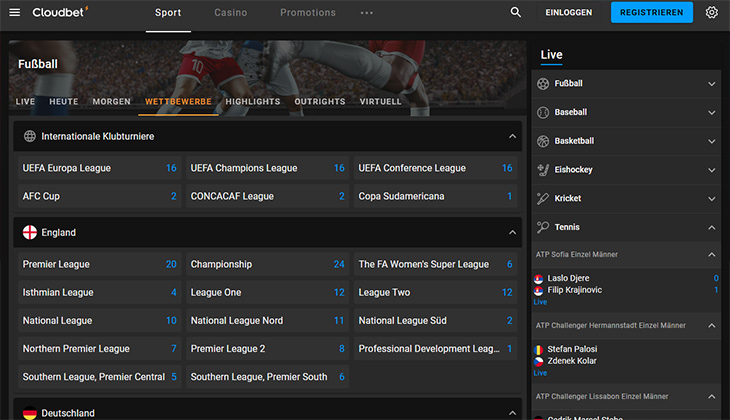The width and height of the screenshot is (730, 420).
Task: Open Northern Premier League competition
Action: (100, 348)
